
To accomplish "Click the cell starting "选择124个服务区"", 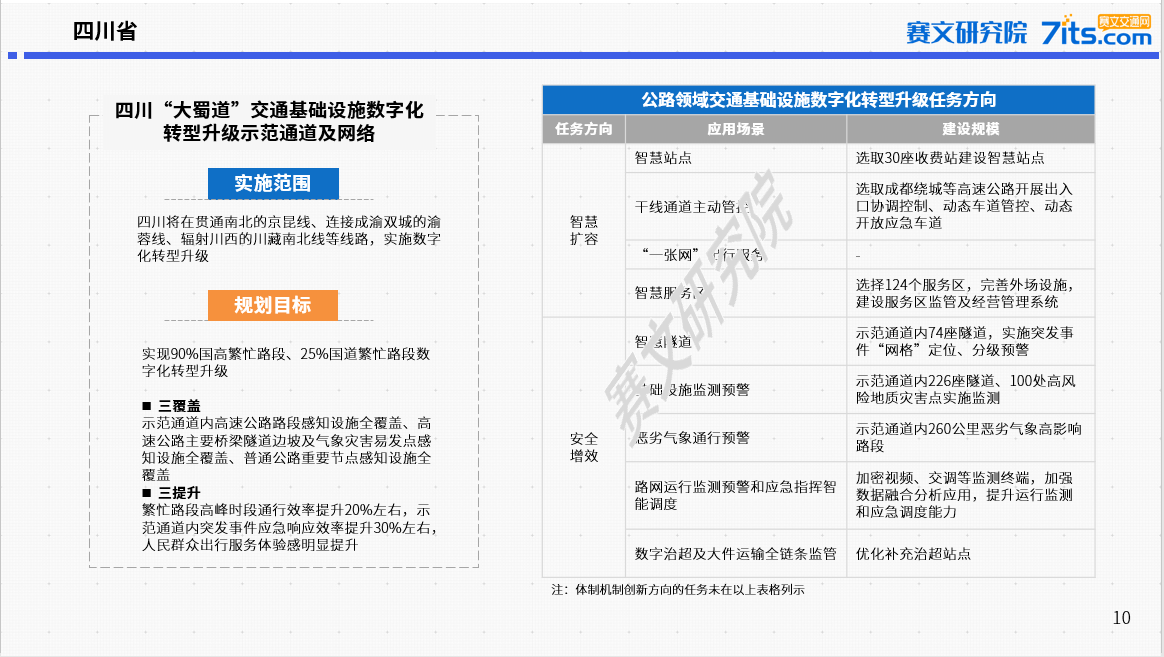I will (x=970, y=293).
